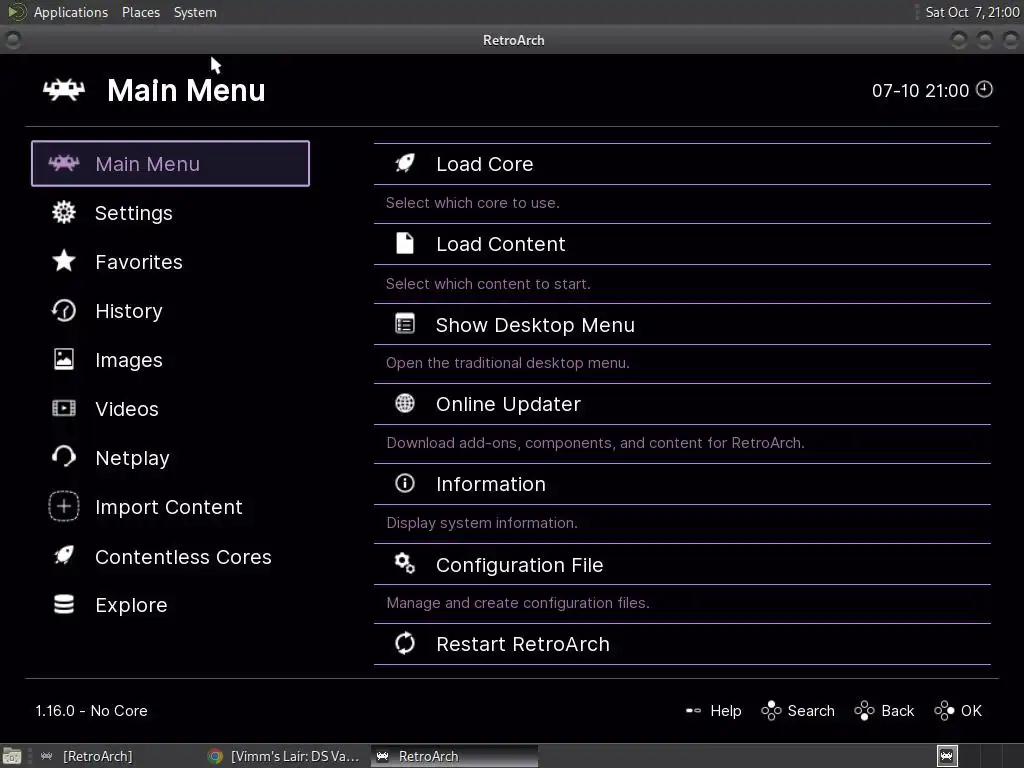Click the 'Main Menu' page heading
This screenshot has height=768, width=1024.
[186, 90]
